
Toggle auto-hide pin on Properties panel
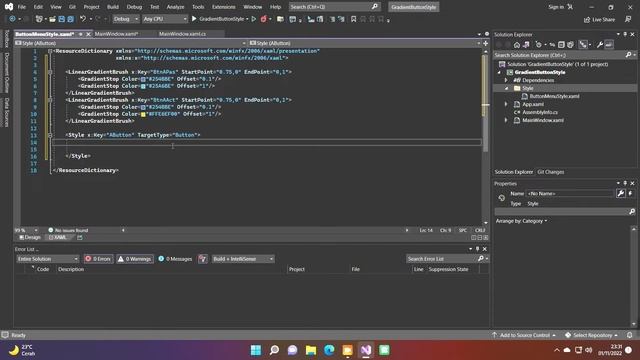coord(625,183)
